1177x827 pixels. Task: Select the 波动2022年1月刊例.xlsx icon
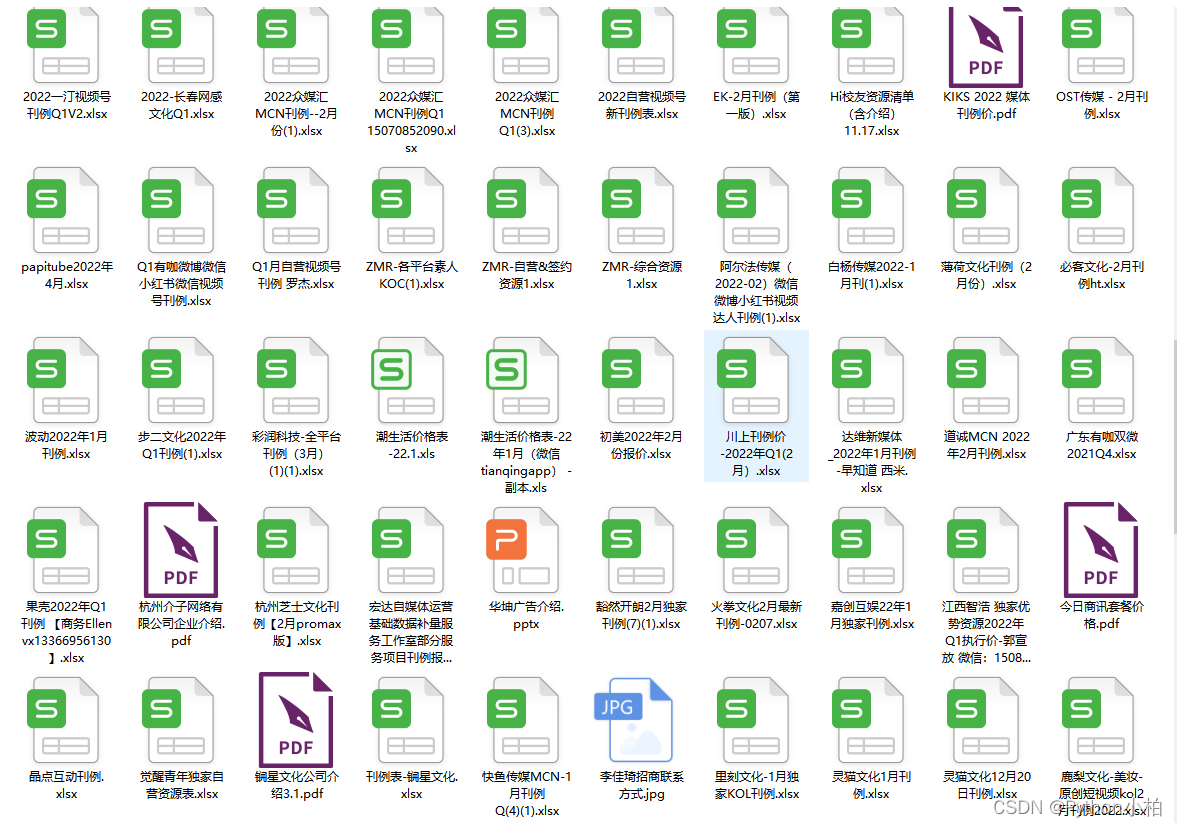(x=63, y=380)
